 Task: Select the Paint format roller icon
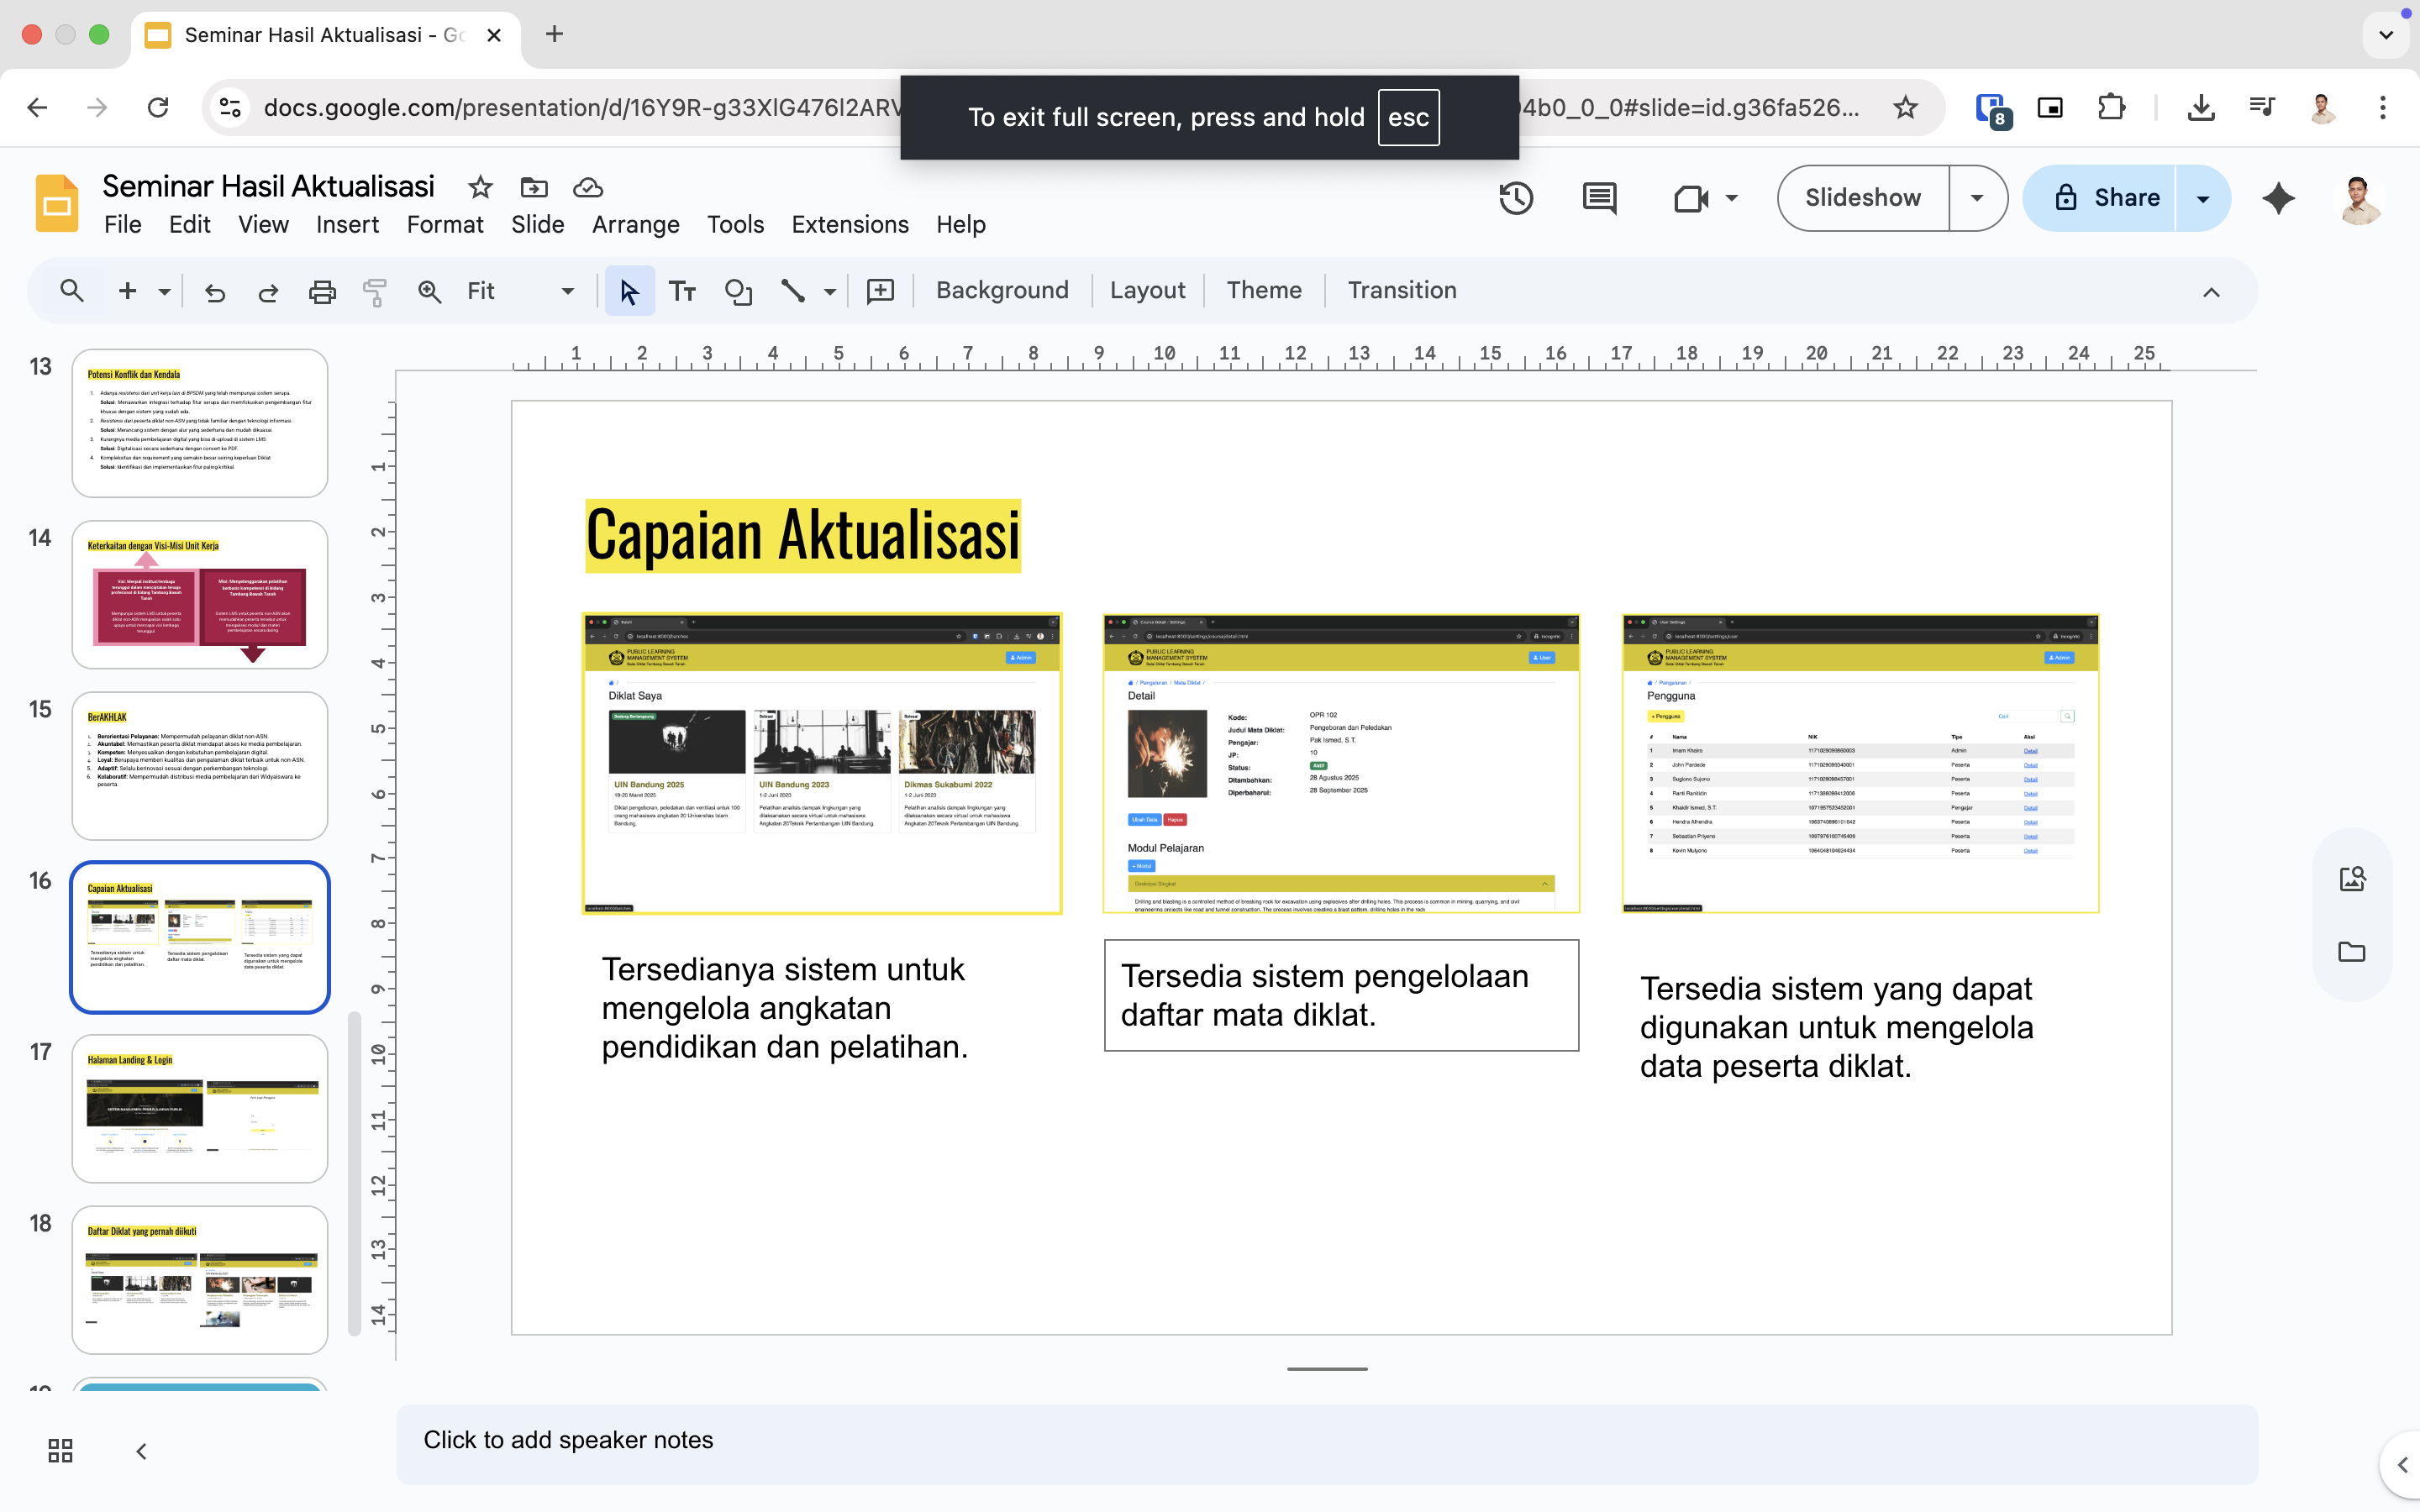coord(375,291)
